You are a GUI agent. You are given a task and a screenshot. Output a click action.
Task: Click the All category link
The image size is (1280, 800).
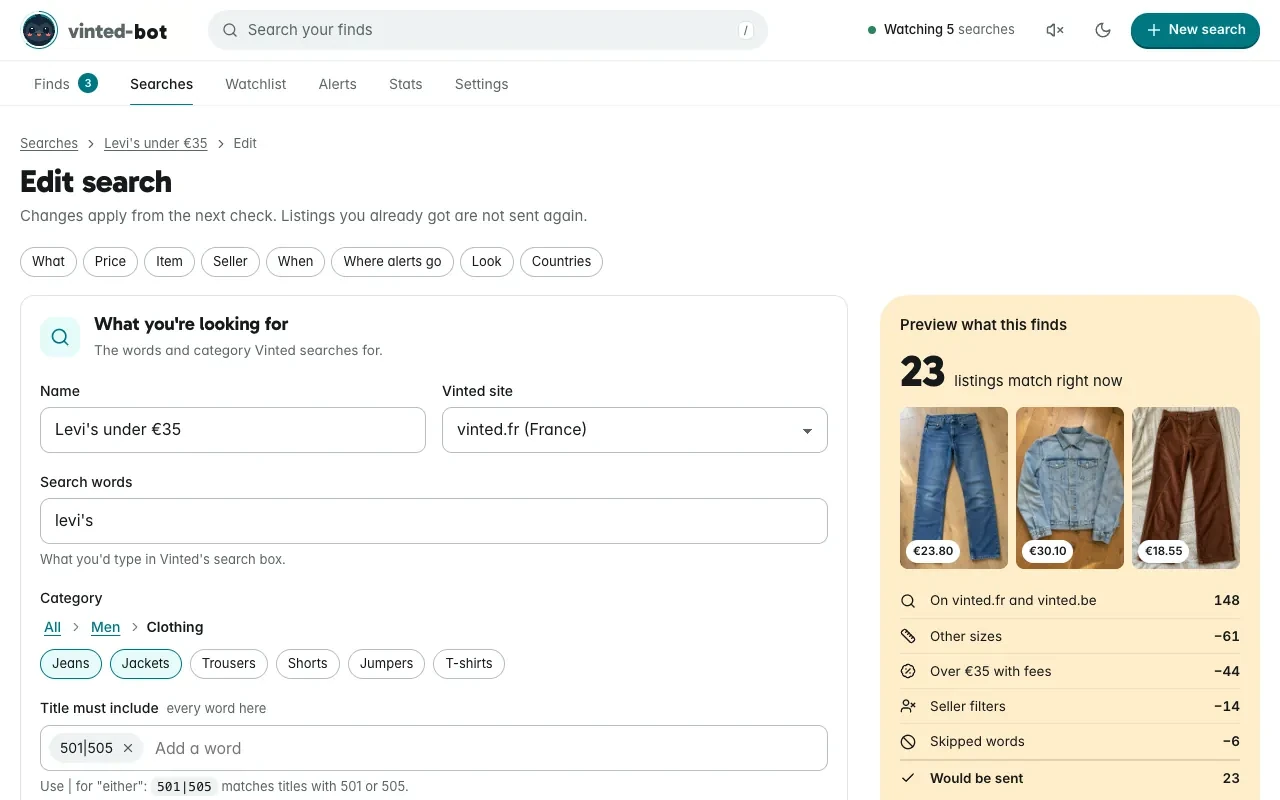(x=53, y=627)
